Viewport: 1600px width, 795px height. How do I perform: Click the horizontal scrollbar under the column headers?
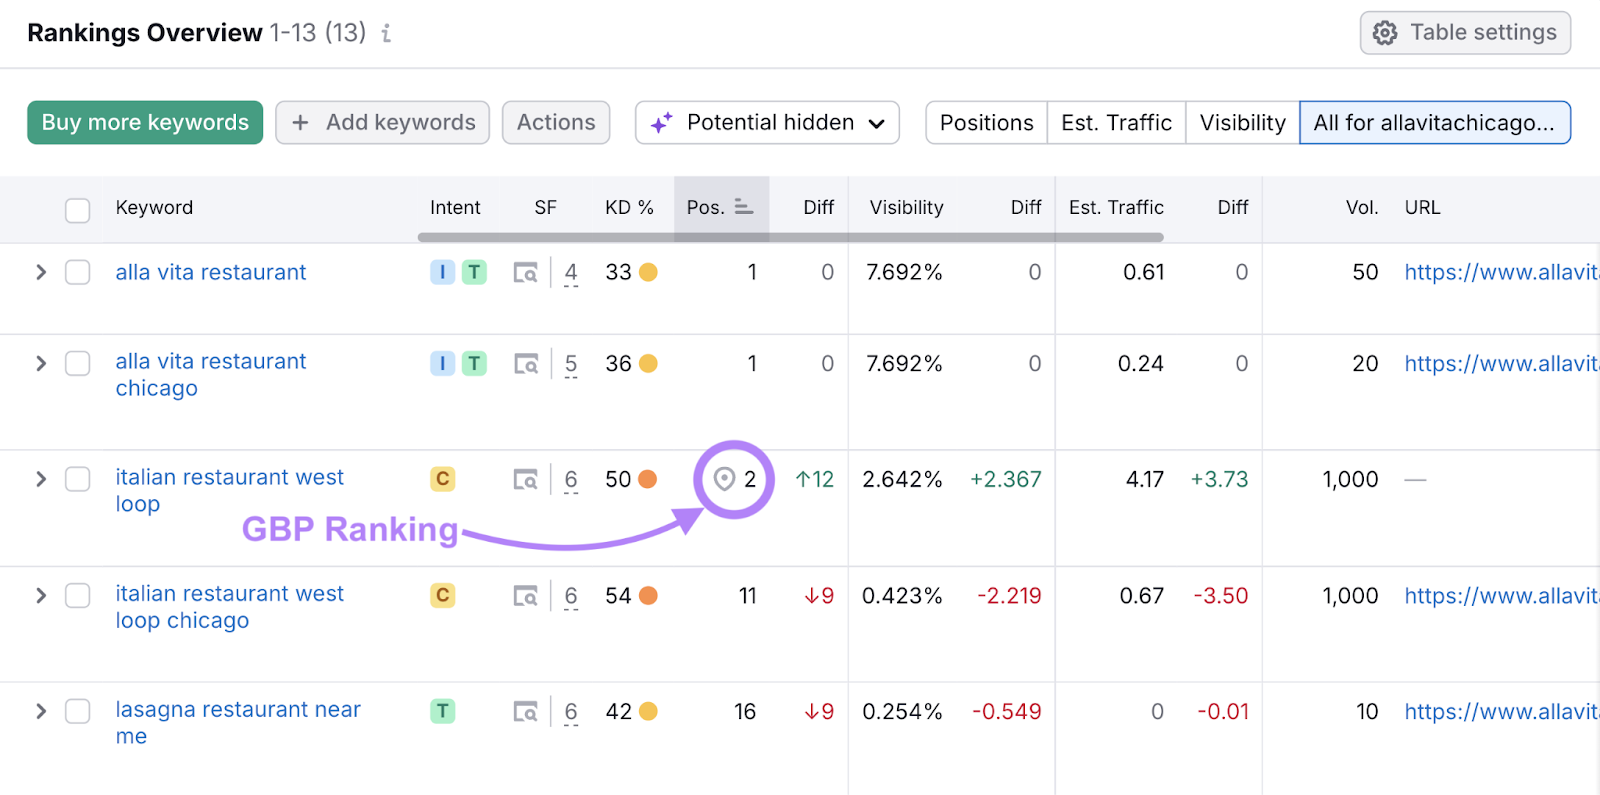coord(790,238)
